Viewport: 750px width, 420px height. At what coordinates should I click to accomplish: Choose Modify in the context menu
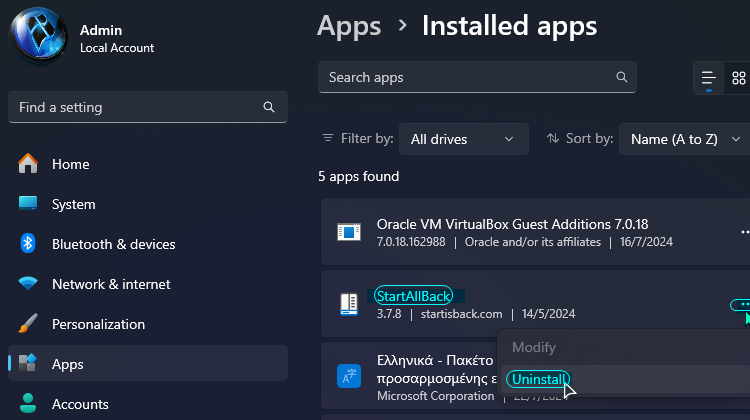(624, 347)
